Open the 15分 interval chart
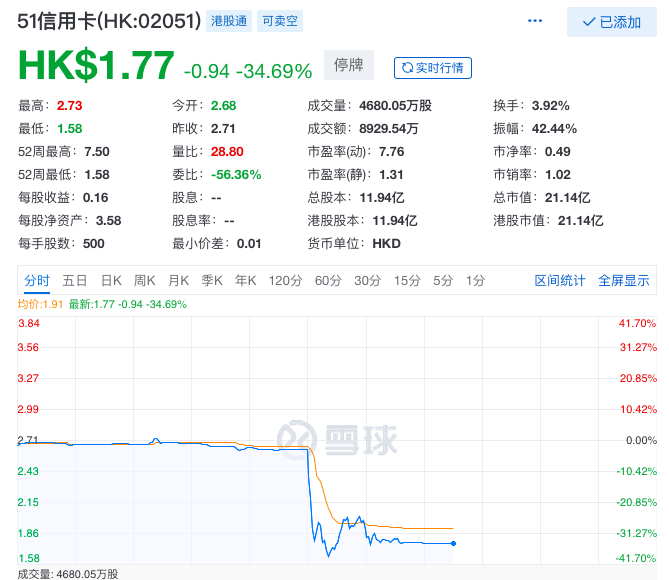Viewport: 669px width, 580px height. click(407, 280)
